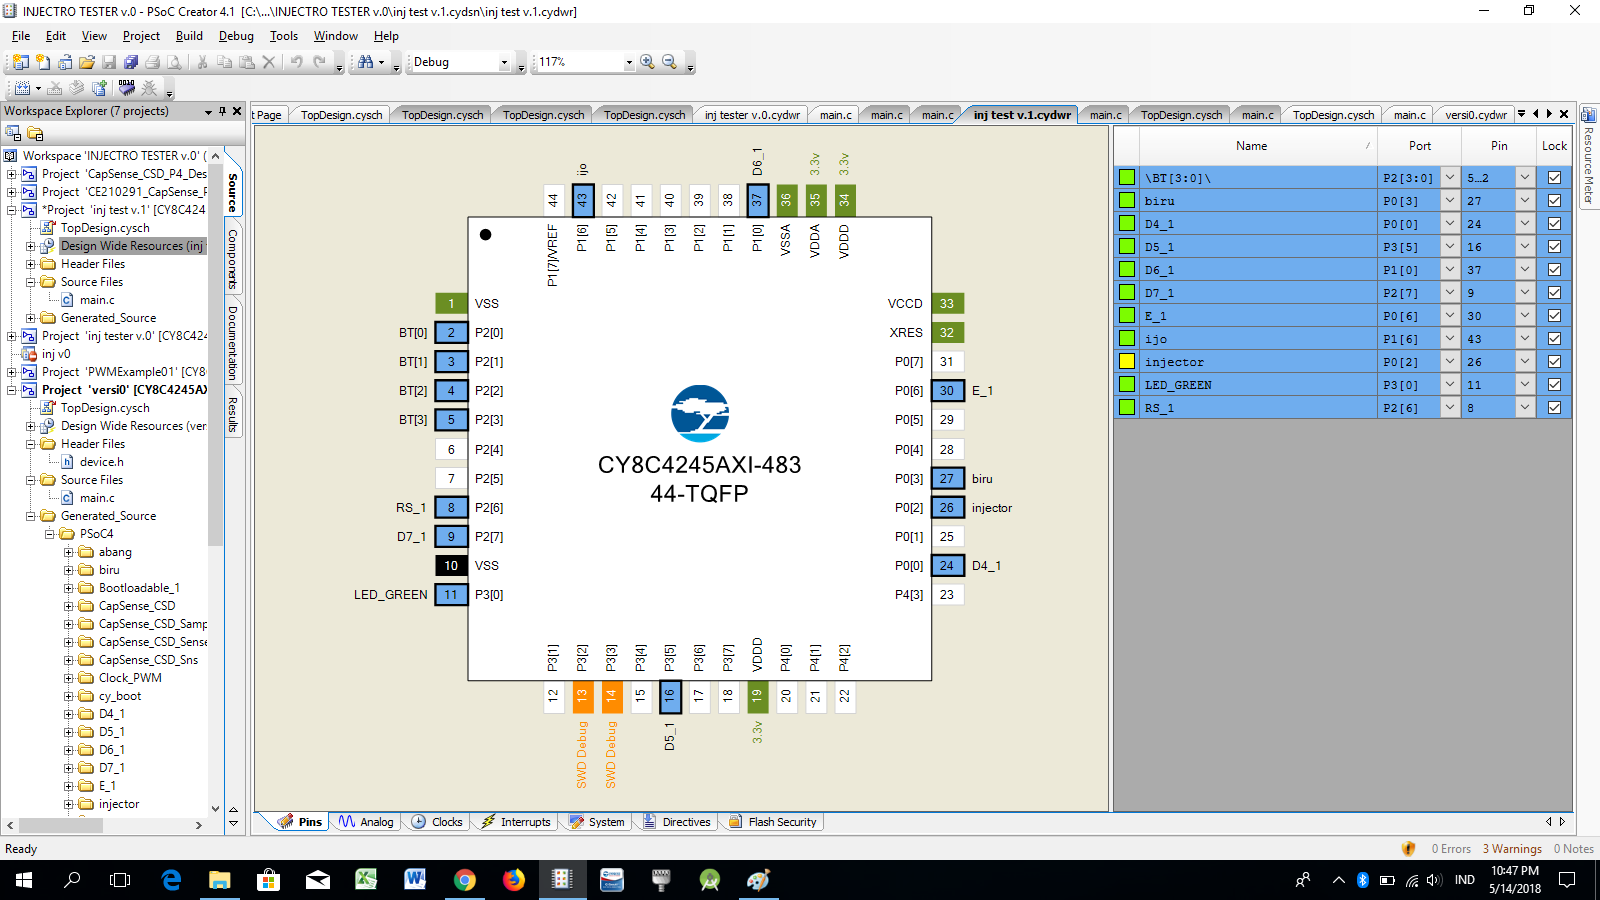Uncheck the Lock checkbox for biru
1600x900 pixels.
[x=1554, y=201]
